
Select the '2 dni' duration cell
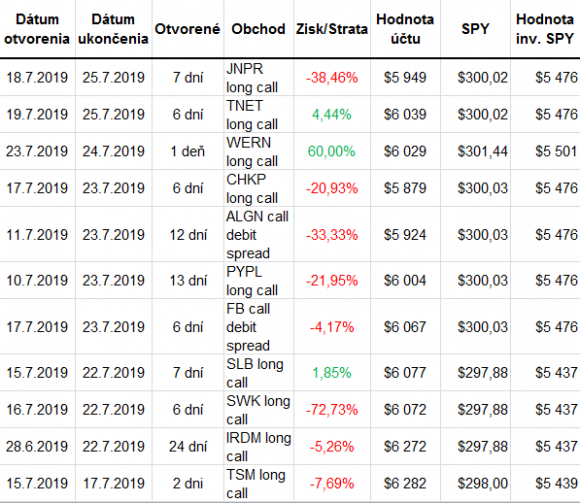188,483
